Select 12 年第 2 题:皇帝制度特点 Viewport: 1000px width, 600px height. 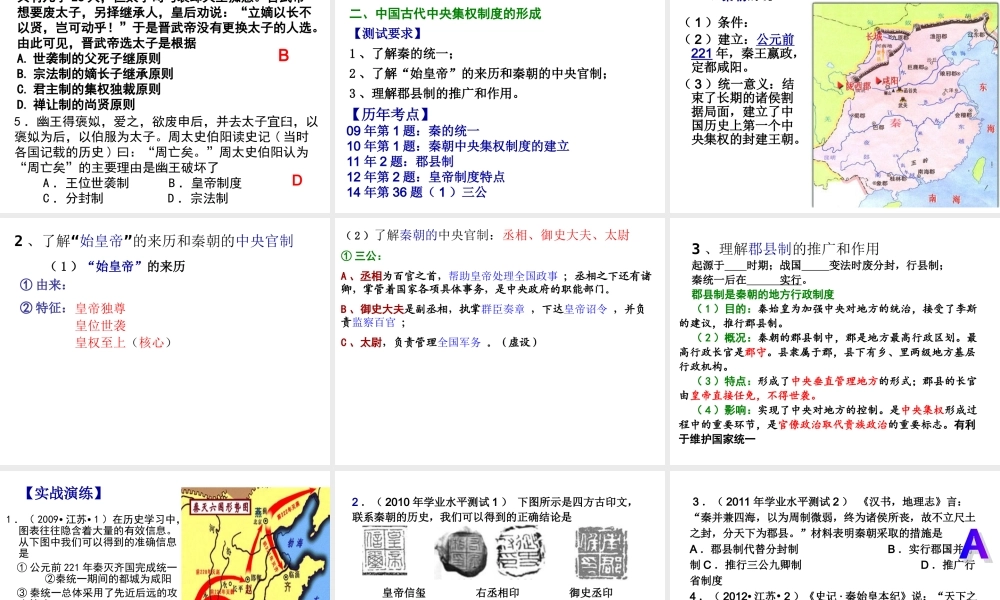(425, 177)
